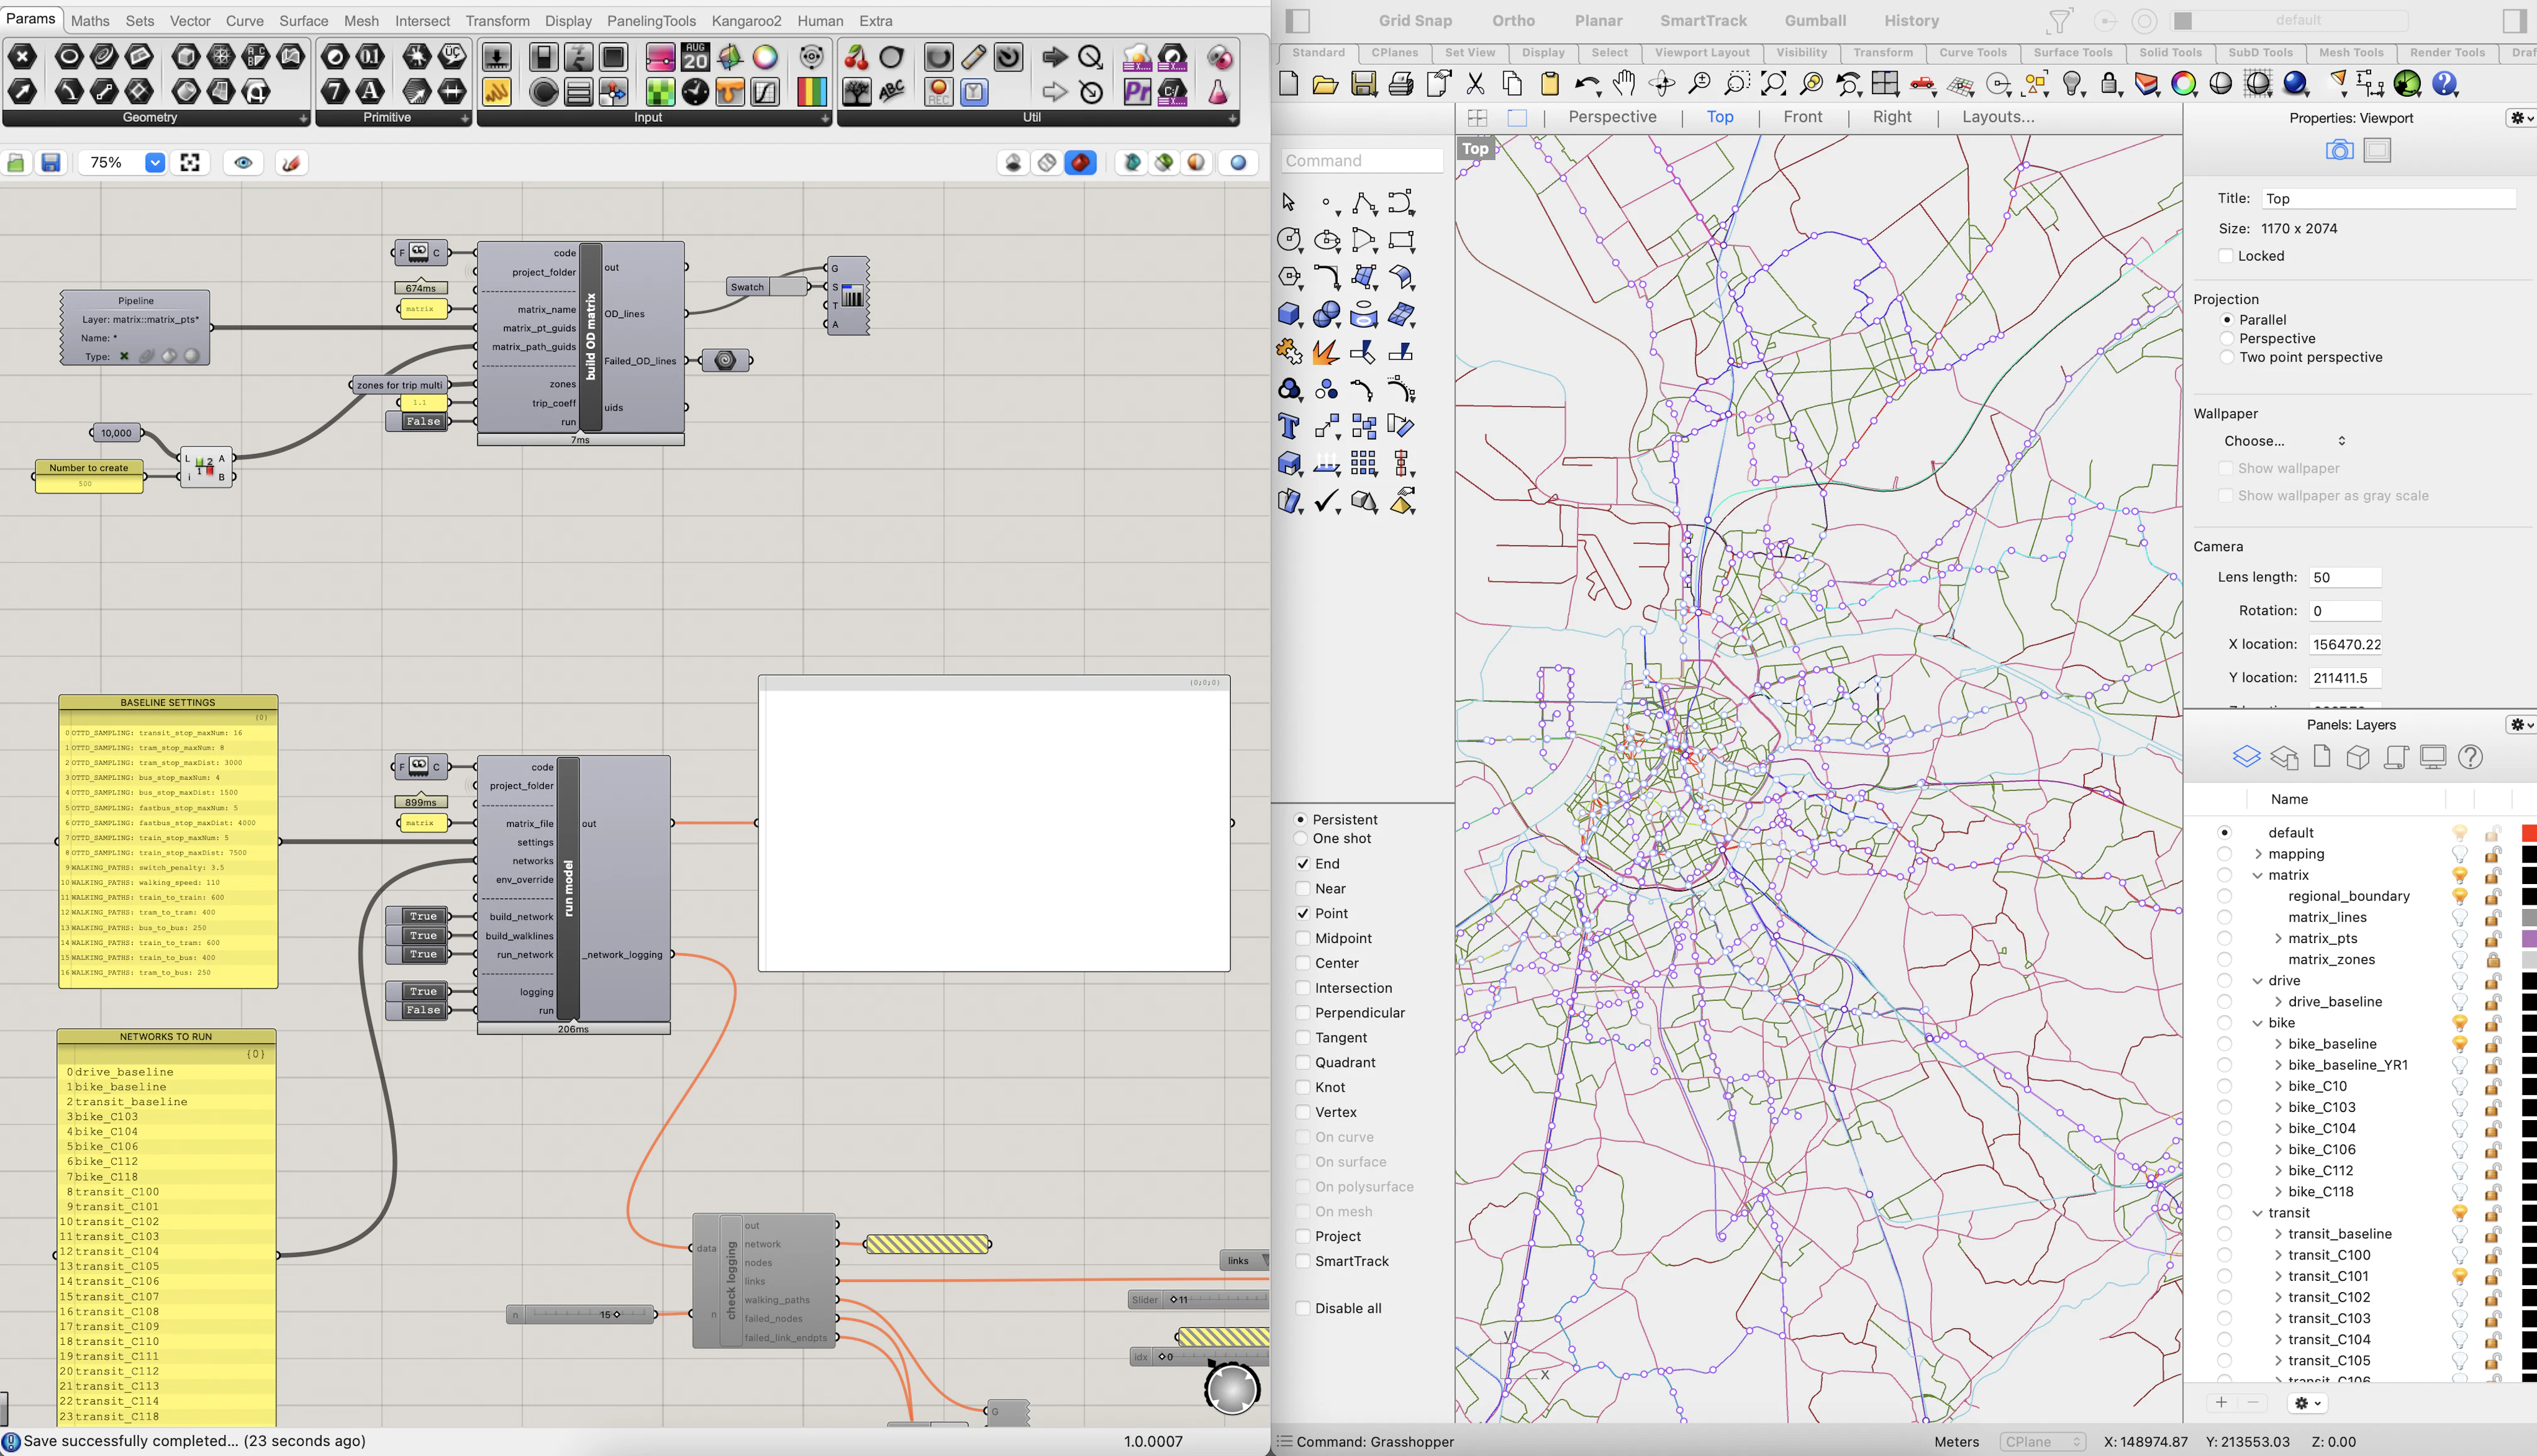Viewport: 2537px width, 1456px height.
Task: Enable the Intersection osnap
Action: click(1302, 988)
